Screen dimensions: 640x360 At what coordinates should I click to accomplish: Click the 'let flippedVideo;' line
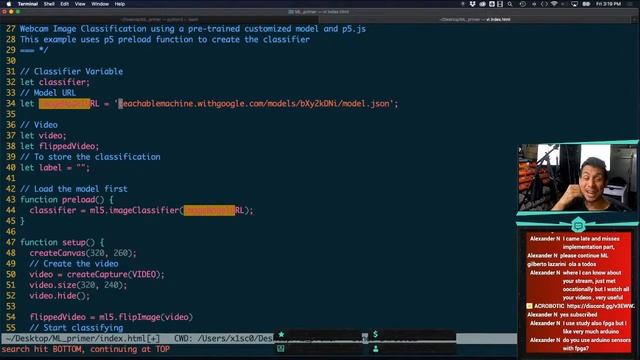click(60, 146)
